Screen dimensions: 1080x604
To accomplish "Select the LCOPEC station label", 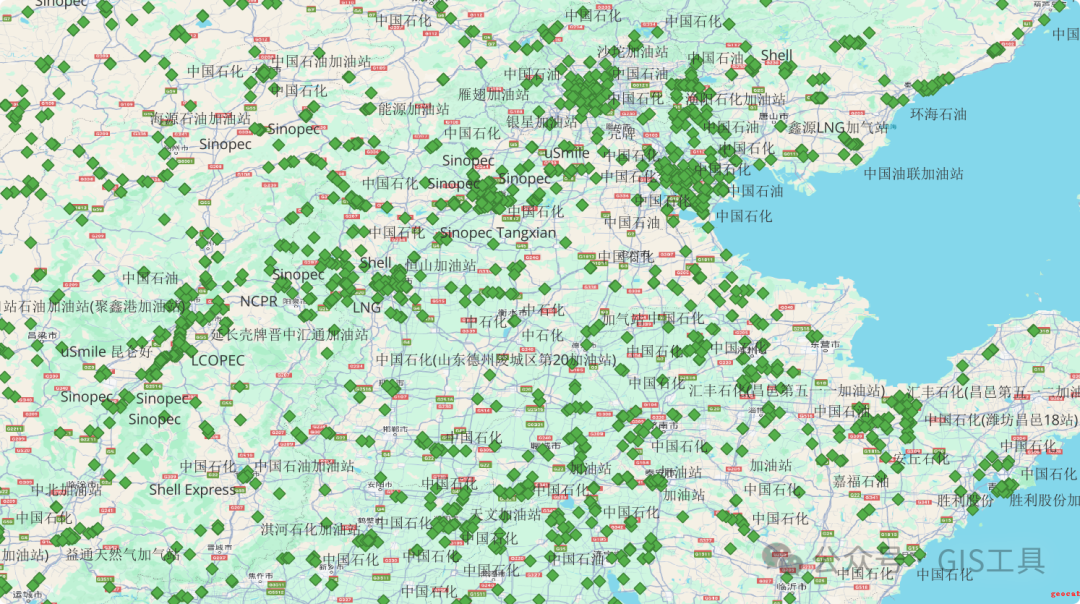I will click(218, 360).
